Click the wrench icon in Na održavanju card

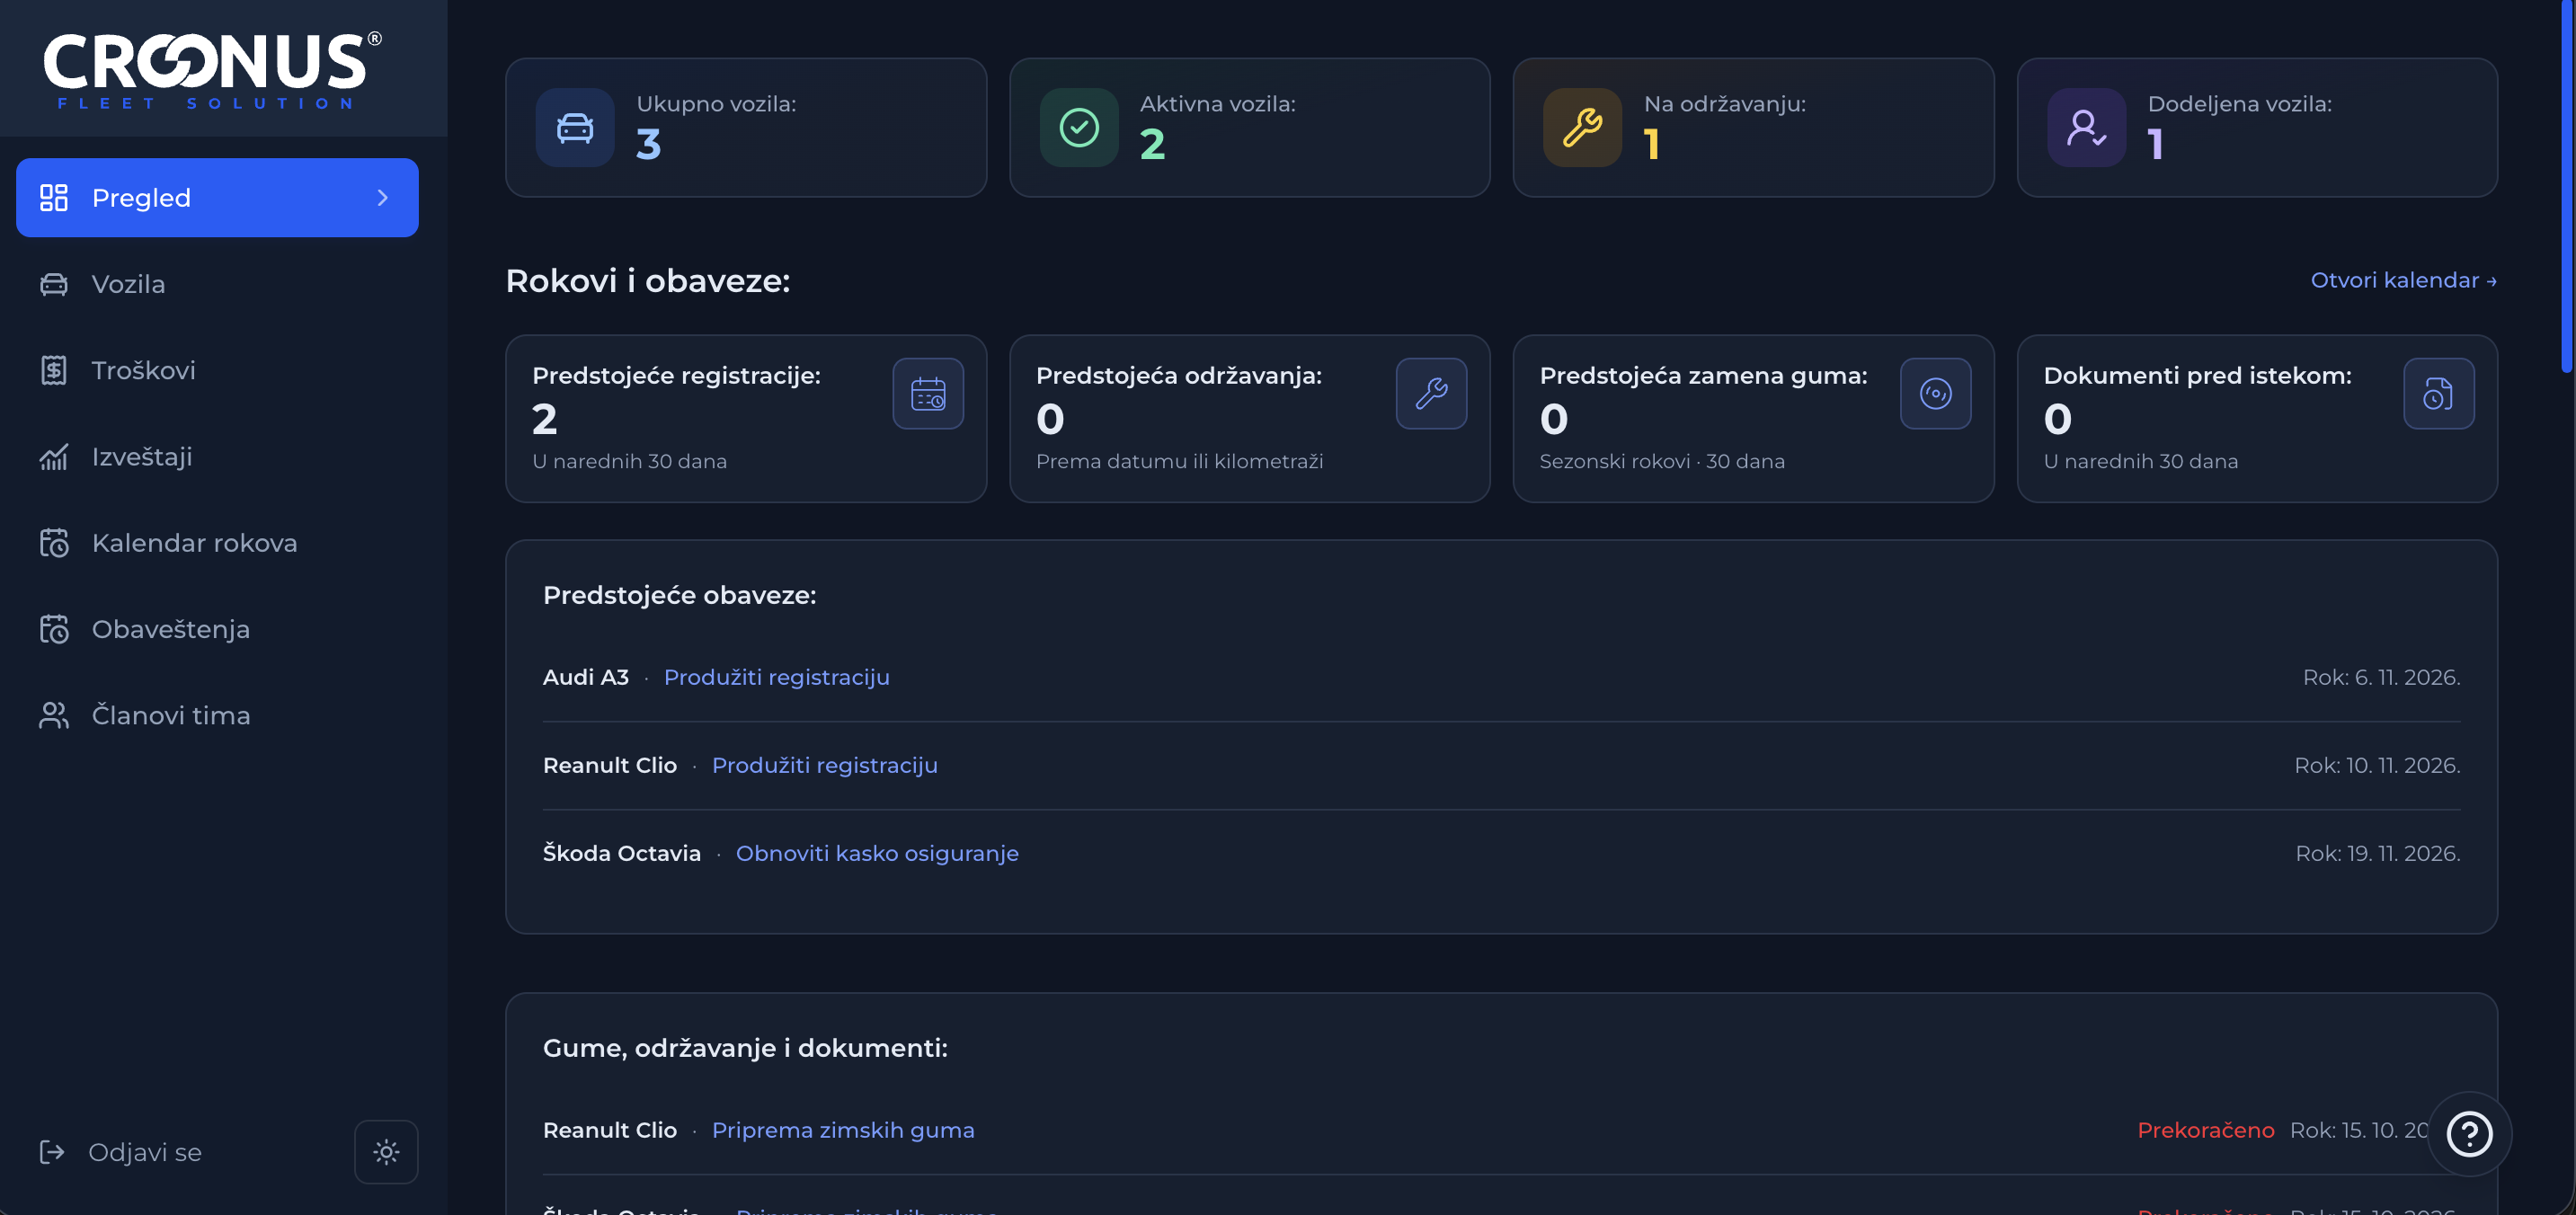coord(1582,128)
